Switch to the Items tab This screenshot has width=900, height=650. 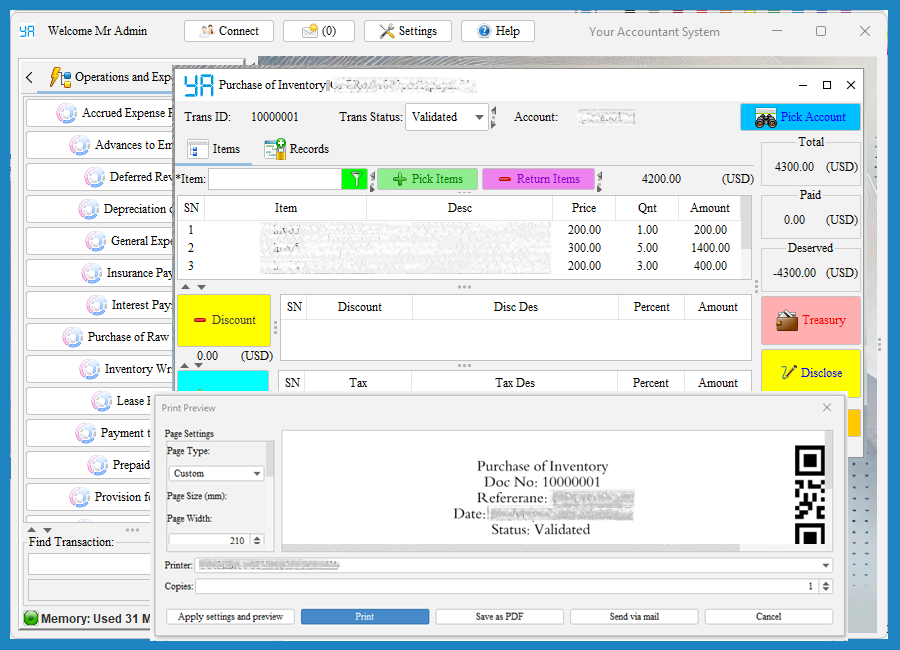coord(214,149)
